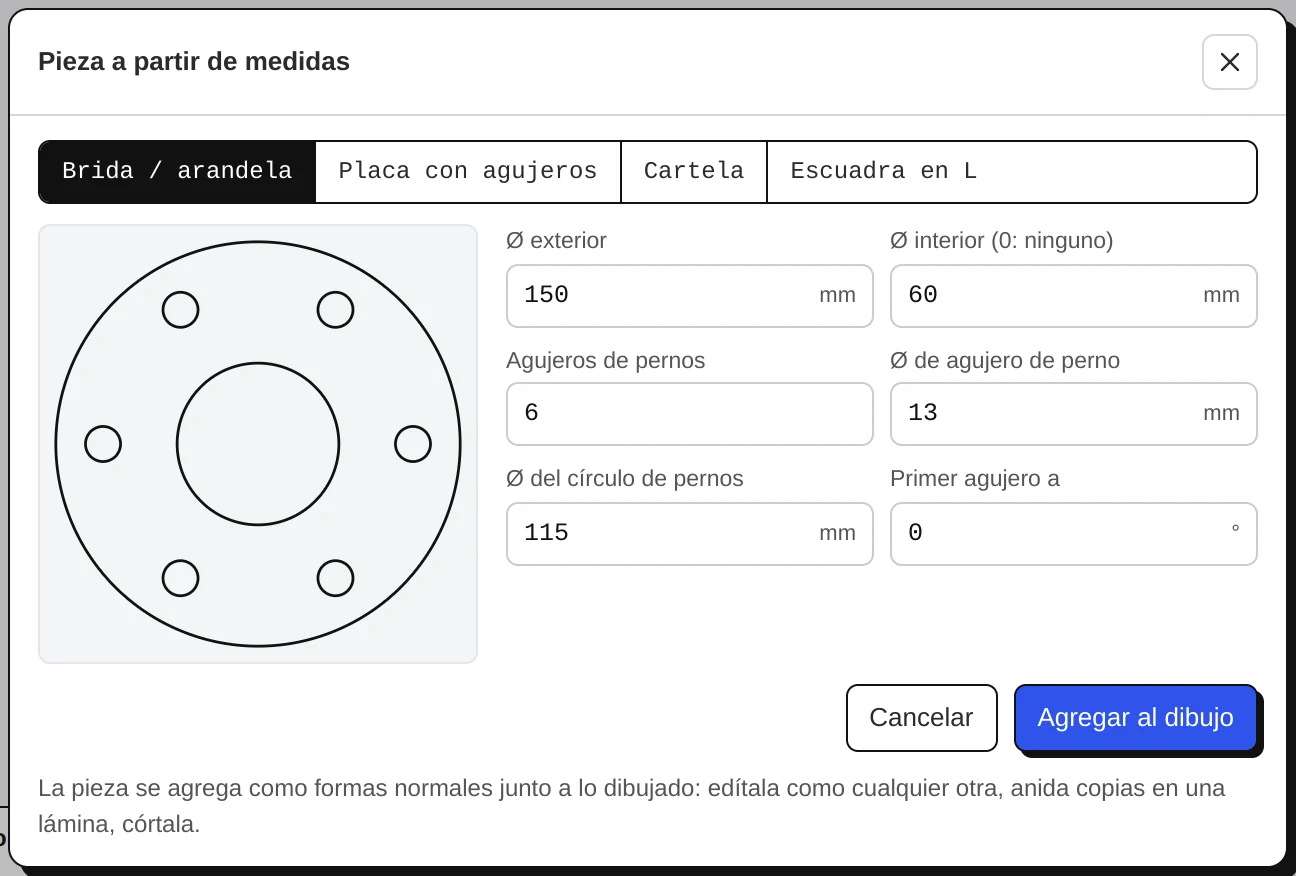Screen dimensions: 1296x876
Task: Select the Brida / arandela tab
Action: (x=177, y=172)
